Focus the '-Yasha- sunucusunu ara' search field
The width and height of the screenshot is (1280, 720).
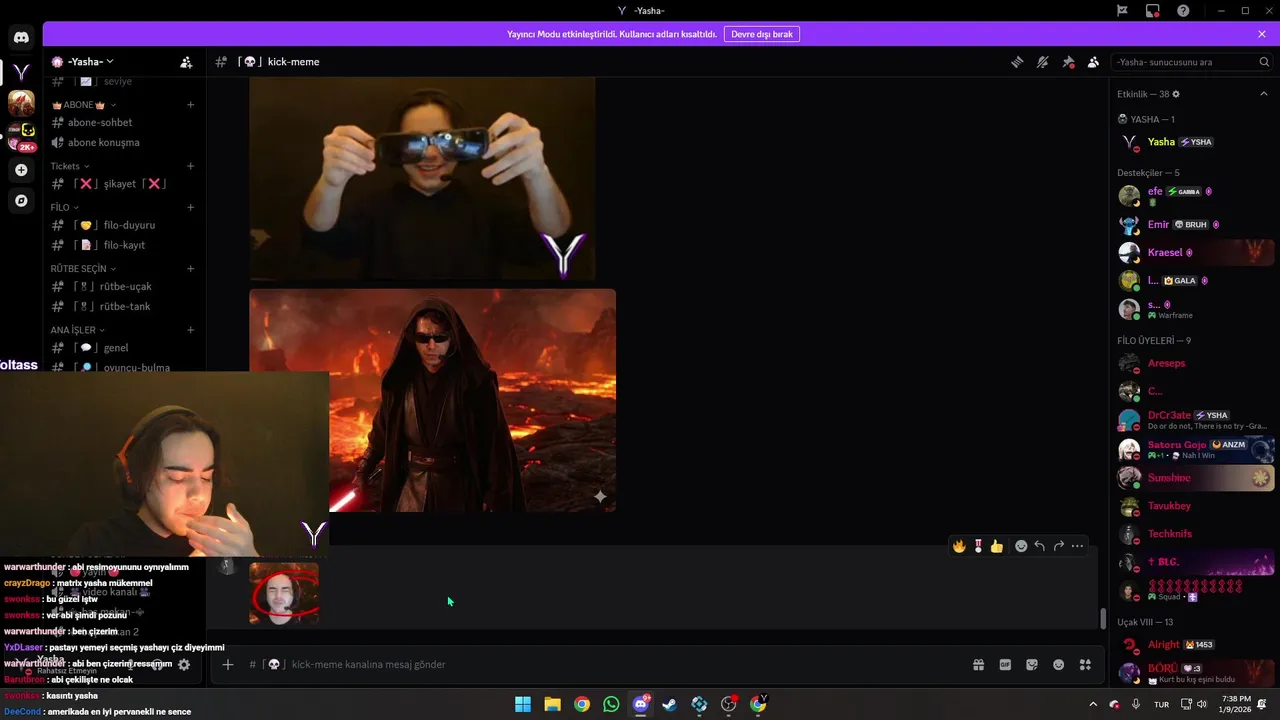pyautogui.click(x=1193, y=62)
